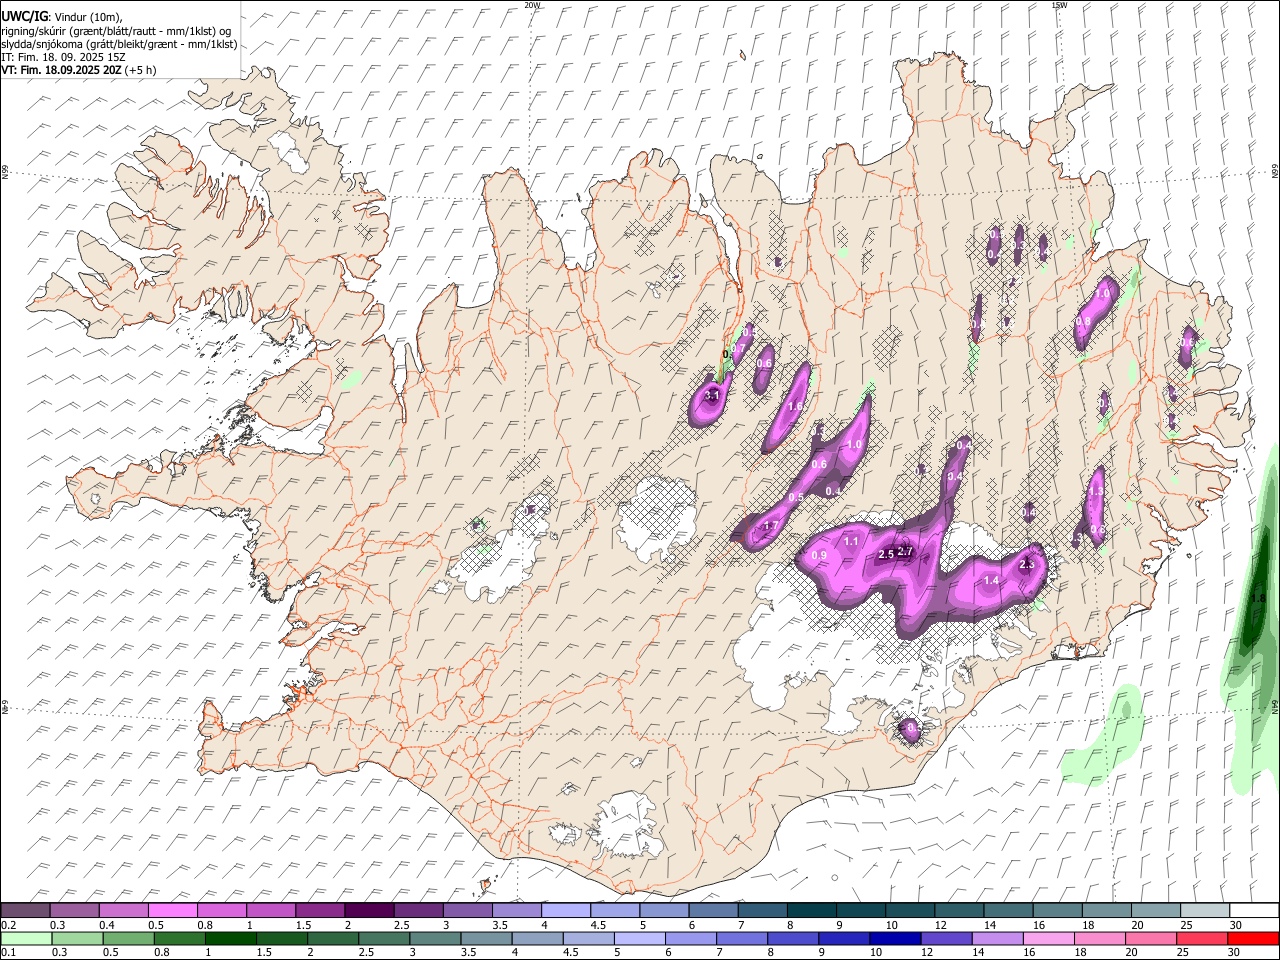Click the '15W' longitude label
The image size is (1280, 960).
(1058, 5)
